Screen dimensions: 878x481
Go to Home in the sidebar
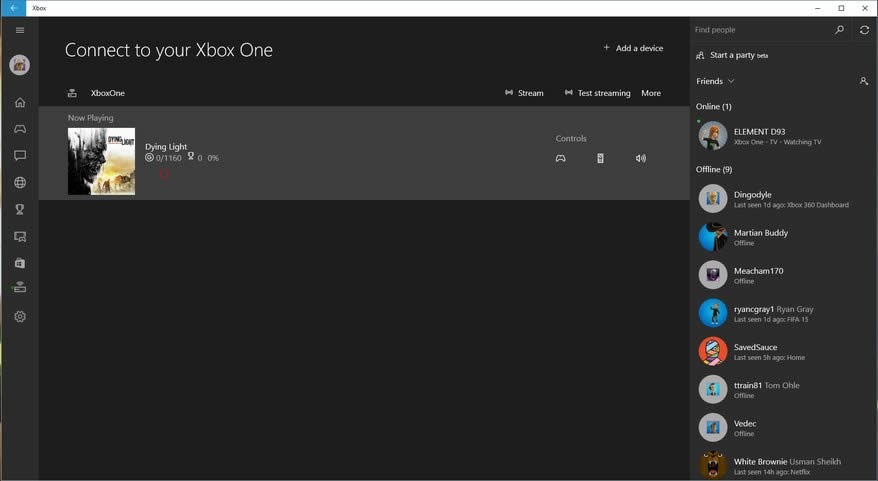point(19,102)
